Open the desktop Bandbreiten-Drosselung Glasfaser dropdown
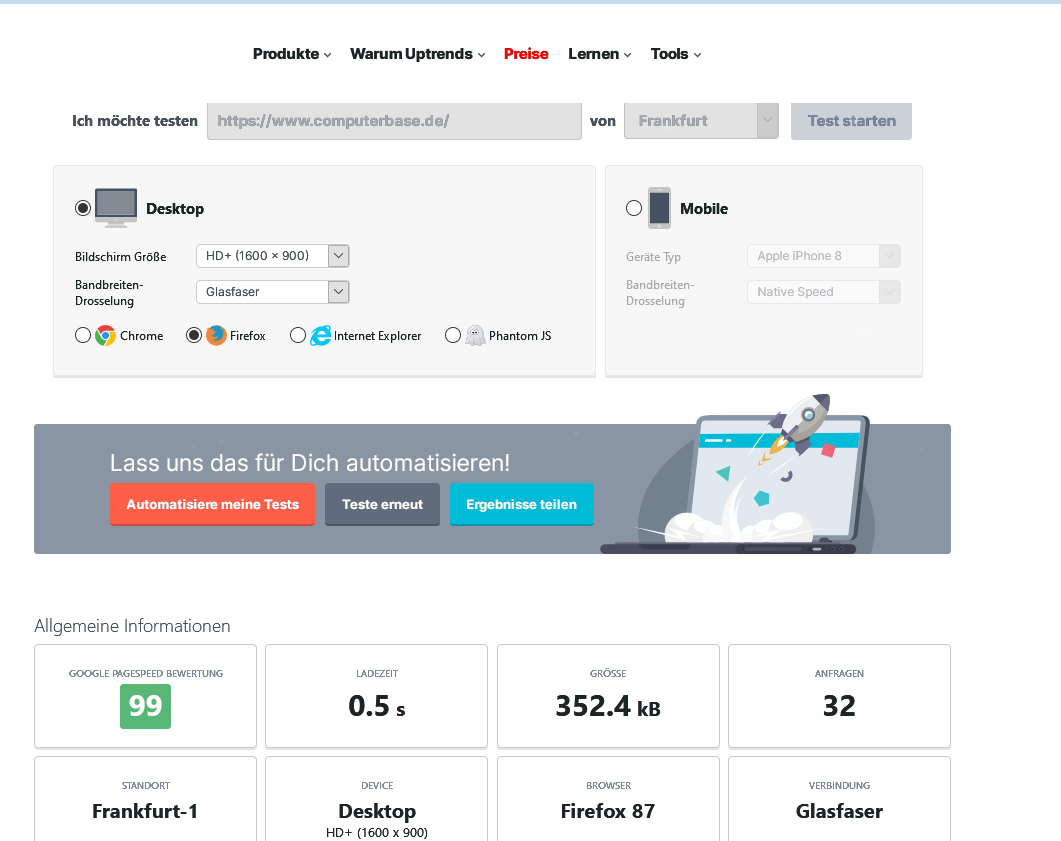The width and height of the screenshot is (1061, 841). (273, 292)
